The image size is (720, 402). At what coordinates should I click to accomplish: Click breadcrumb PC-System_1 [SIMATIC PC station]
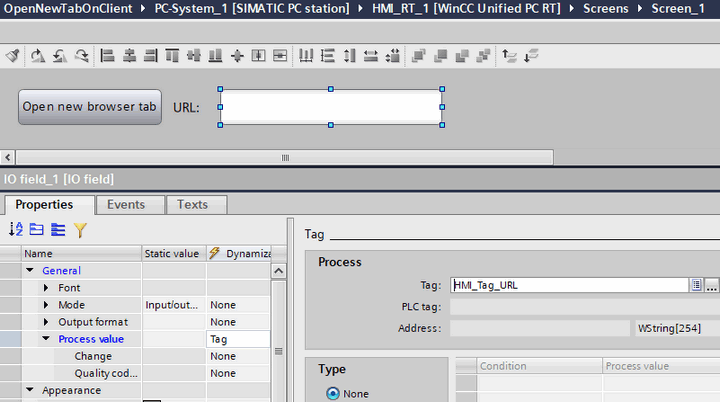(252, 9)
